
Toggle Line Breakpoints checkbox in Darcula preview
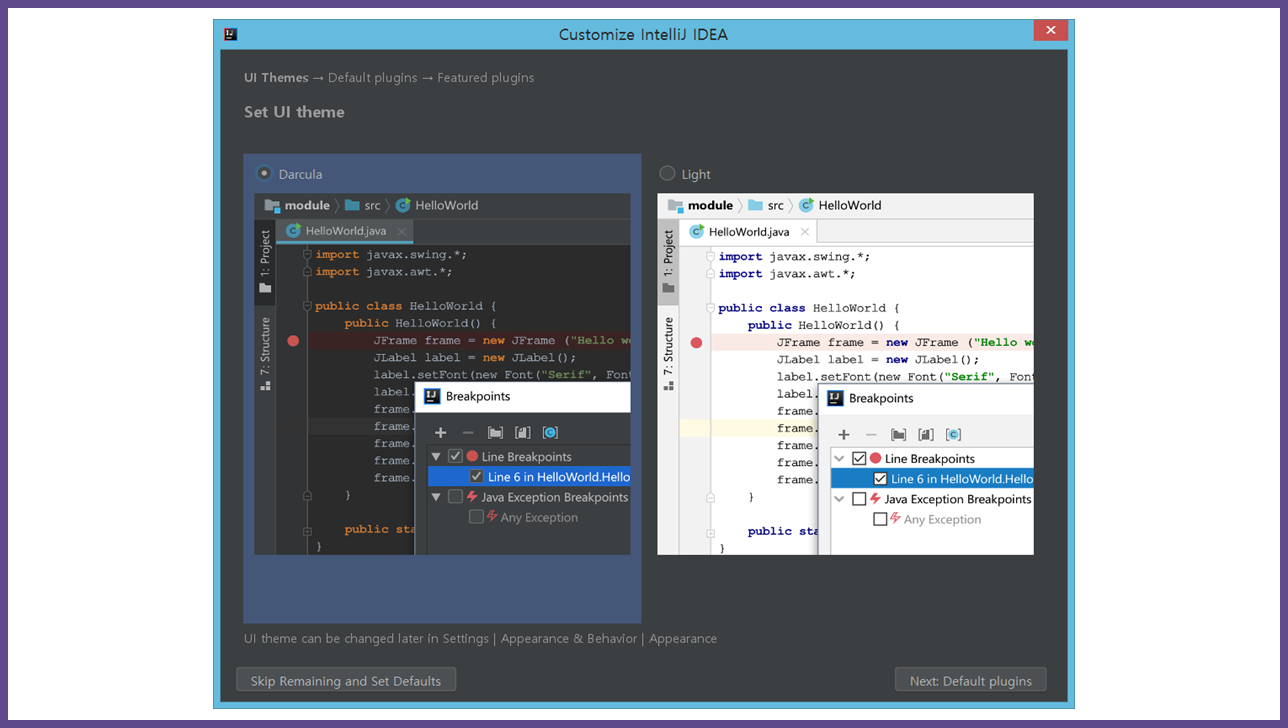455,456
